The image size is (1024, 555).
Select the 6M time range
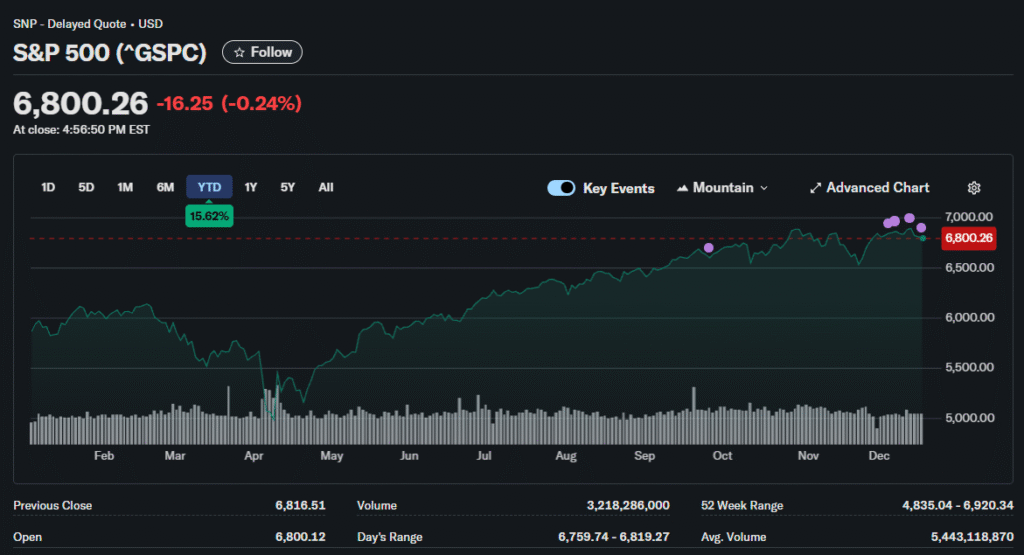[165, 187]
